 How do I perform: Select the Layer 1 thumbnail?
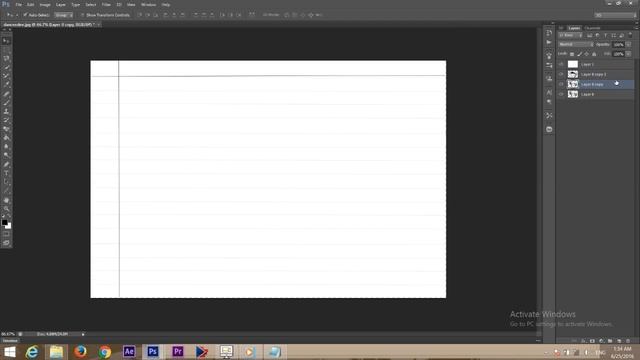click(573, 64)
